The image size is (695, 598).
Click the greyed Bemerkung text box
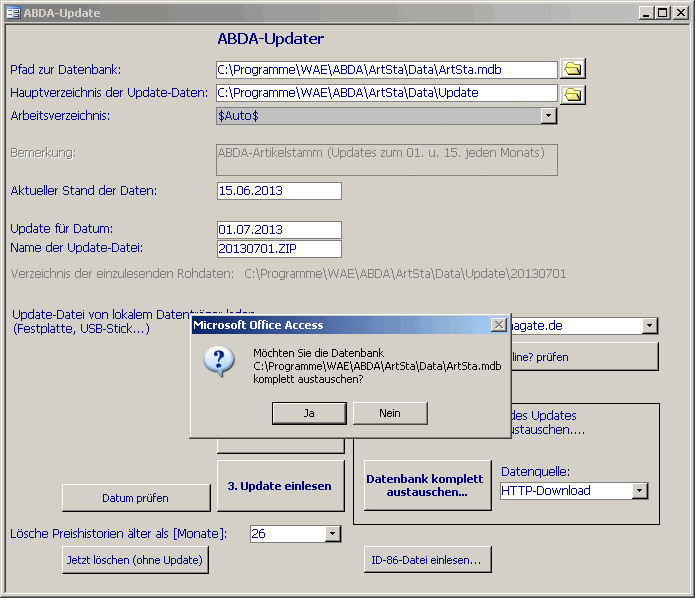coord(387,160)
